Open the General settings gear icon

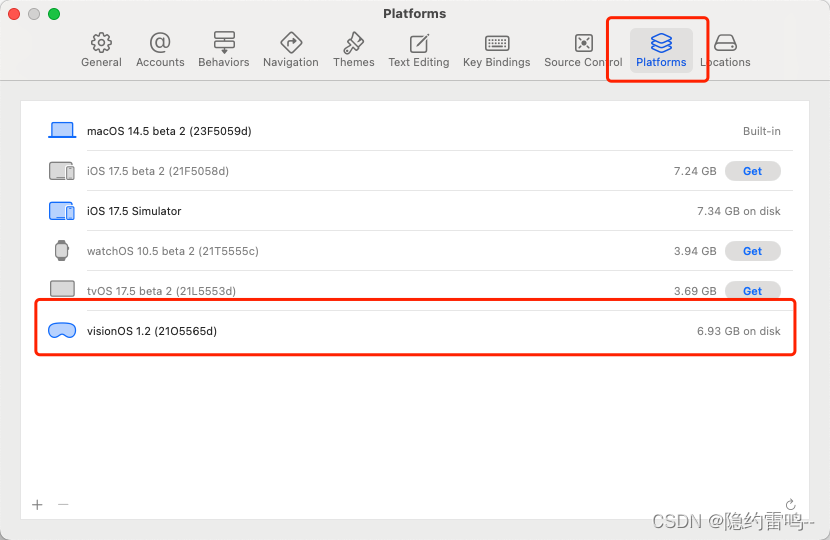point(101,42)
